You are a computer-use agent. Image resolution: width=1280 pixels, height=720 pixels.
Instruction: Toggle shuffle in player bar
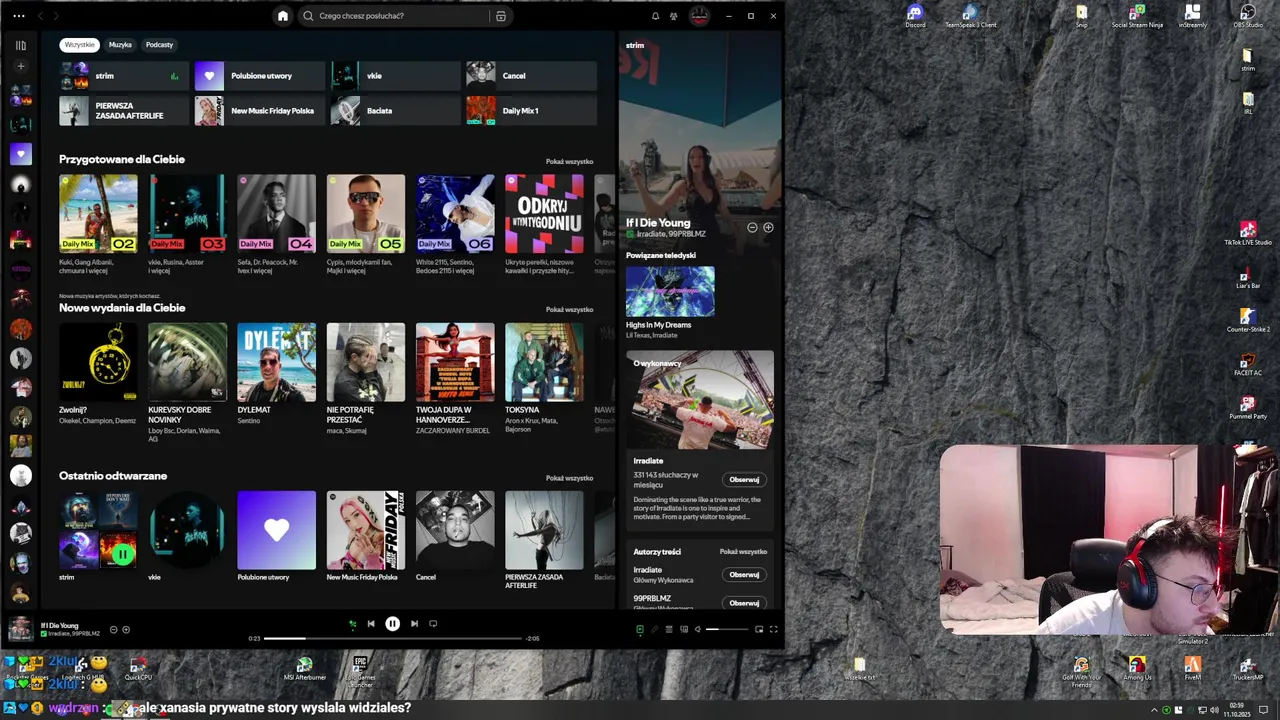click(x=352, y=624)
